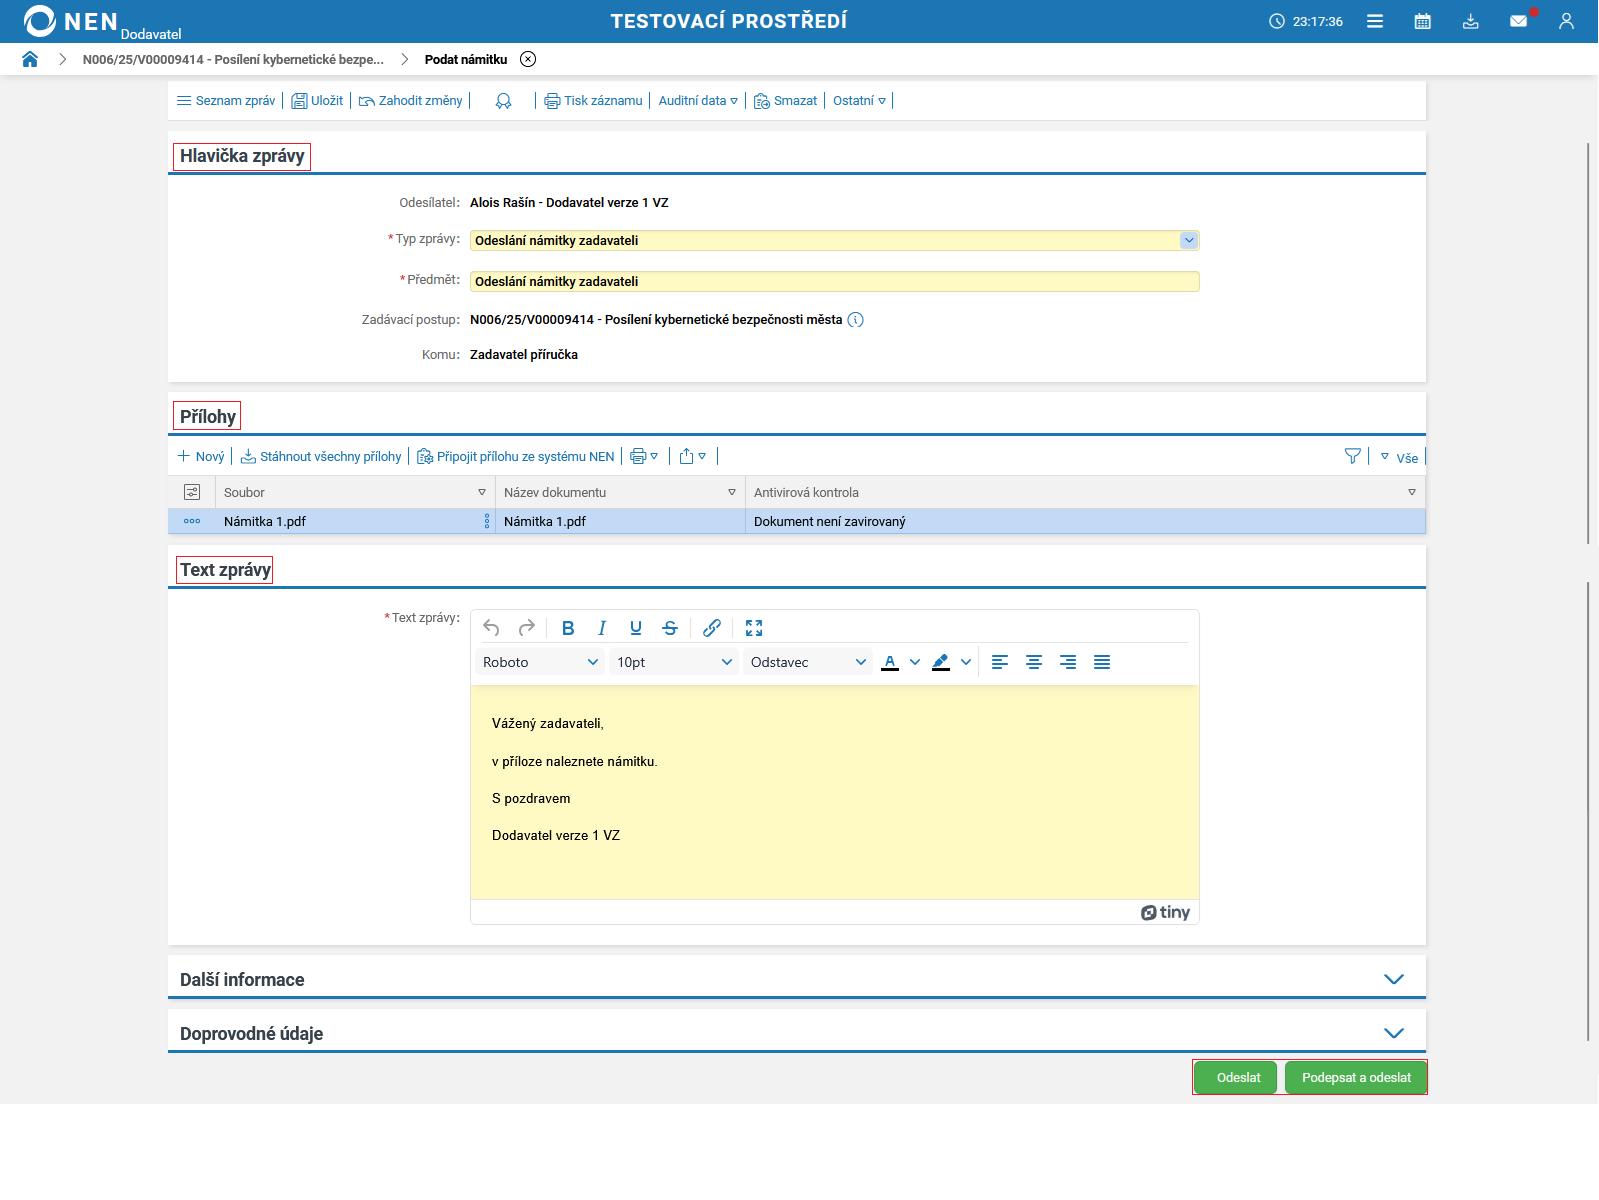Click the Podepsat a odeslat button
This screenshot has height=1200, width=1599.
tap(1355, 1077)
